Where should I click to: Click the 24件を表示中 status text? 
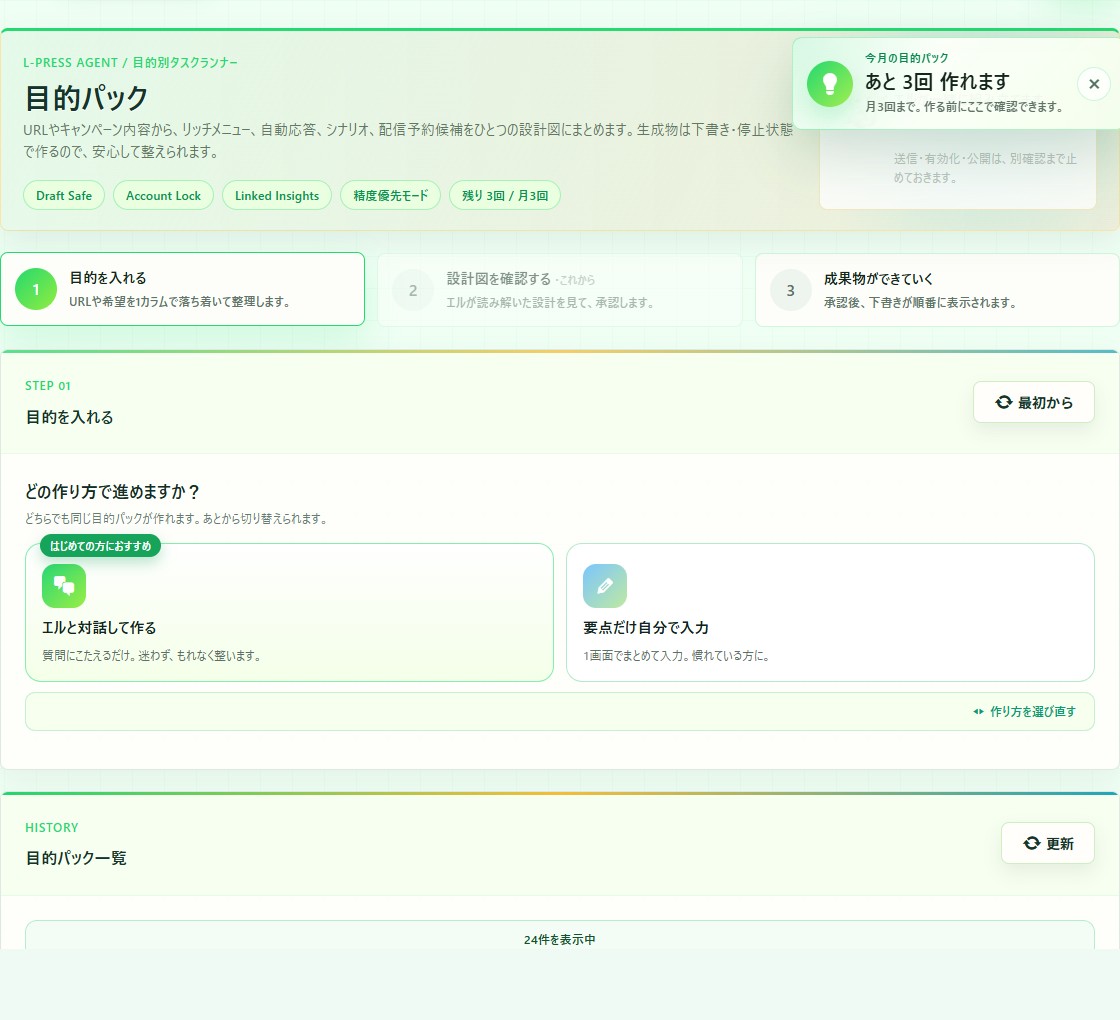(x=559, y=940)
